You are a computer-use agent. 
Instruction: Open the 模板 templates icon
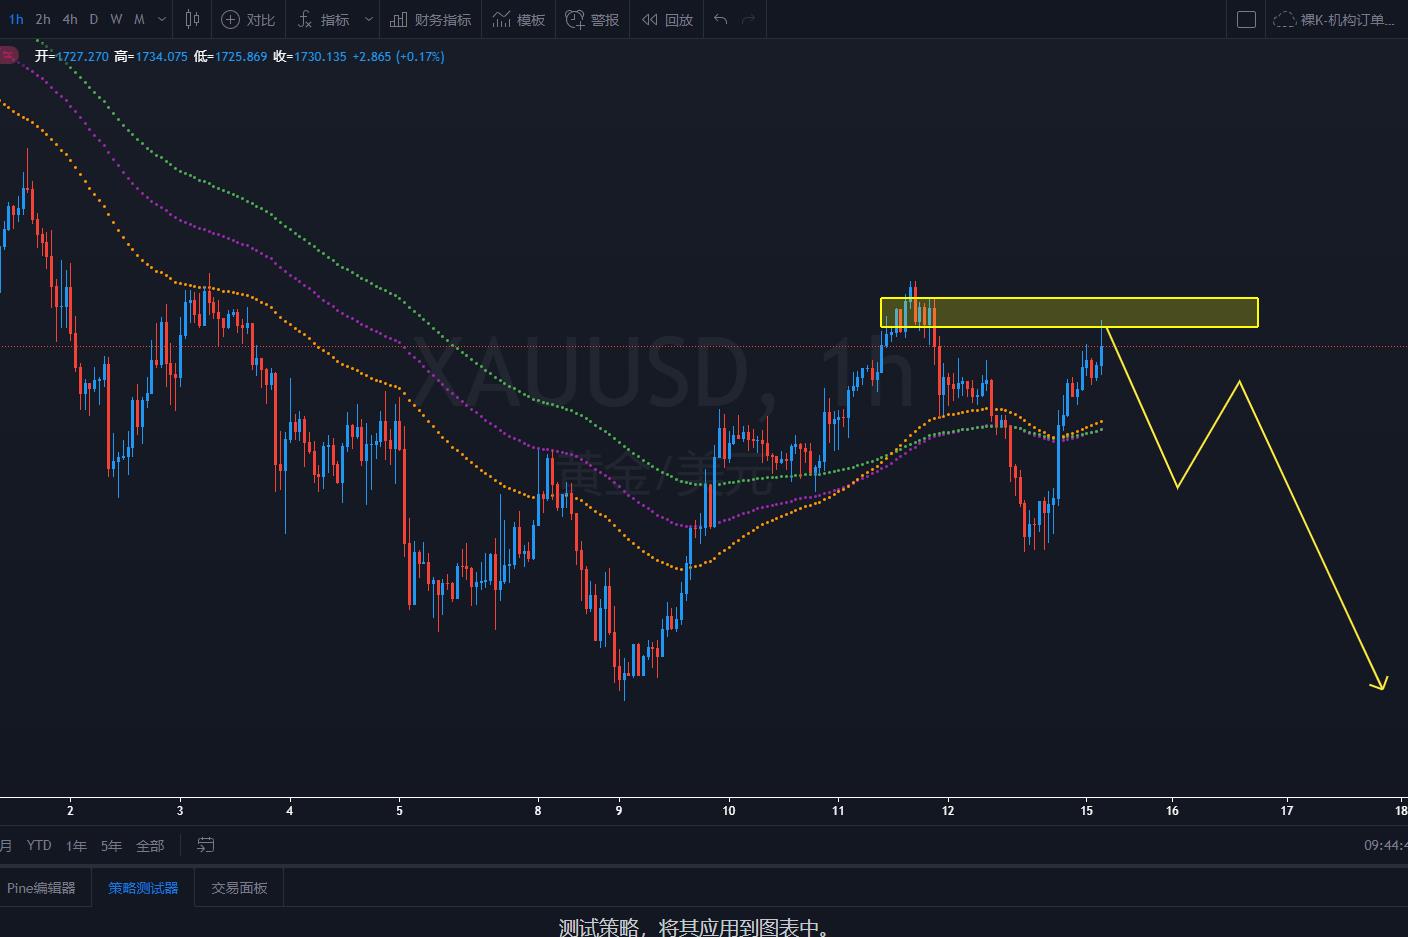click(501, 19)
